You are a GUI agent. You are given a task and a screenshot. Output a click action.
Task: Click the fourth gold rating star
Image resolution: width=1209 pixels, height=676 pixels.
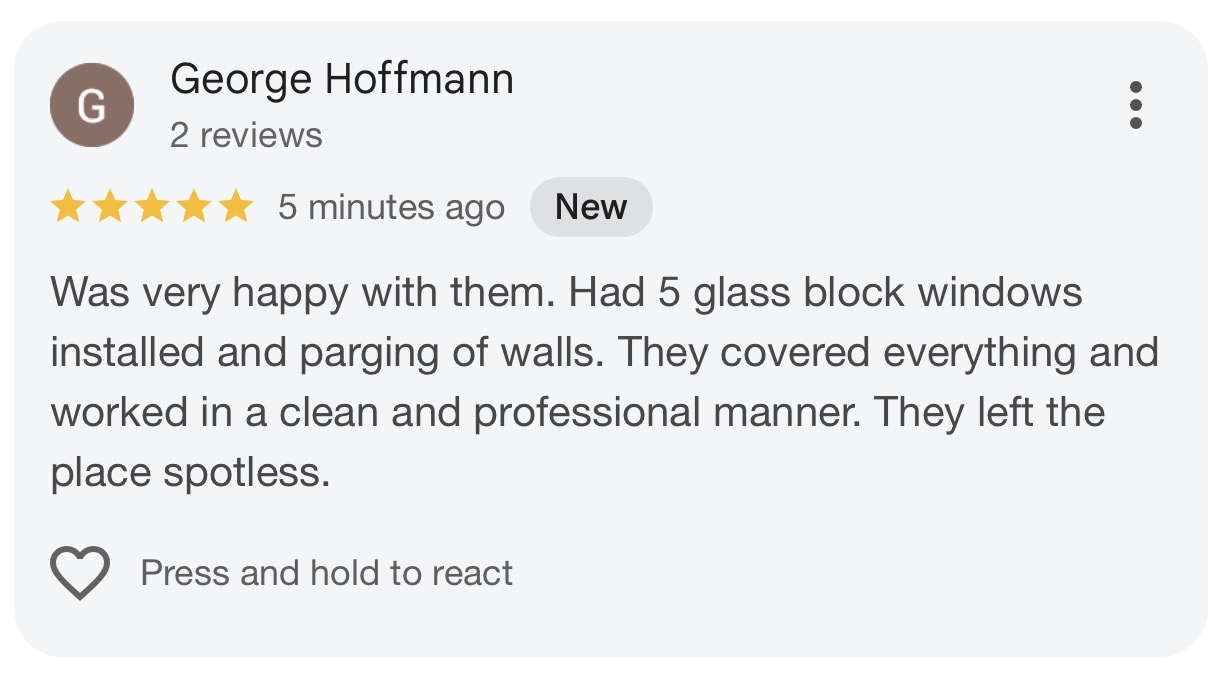point(194,207)
